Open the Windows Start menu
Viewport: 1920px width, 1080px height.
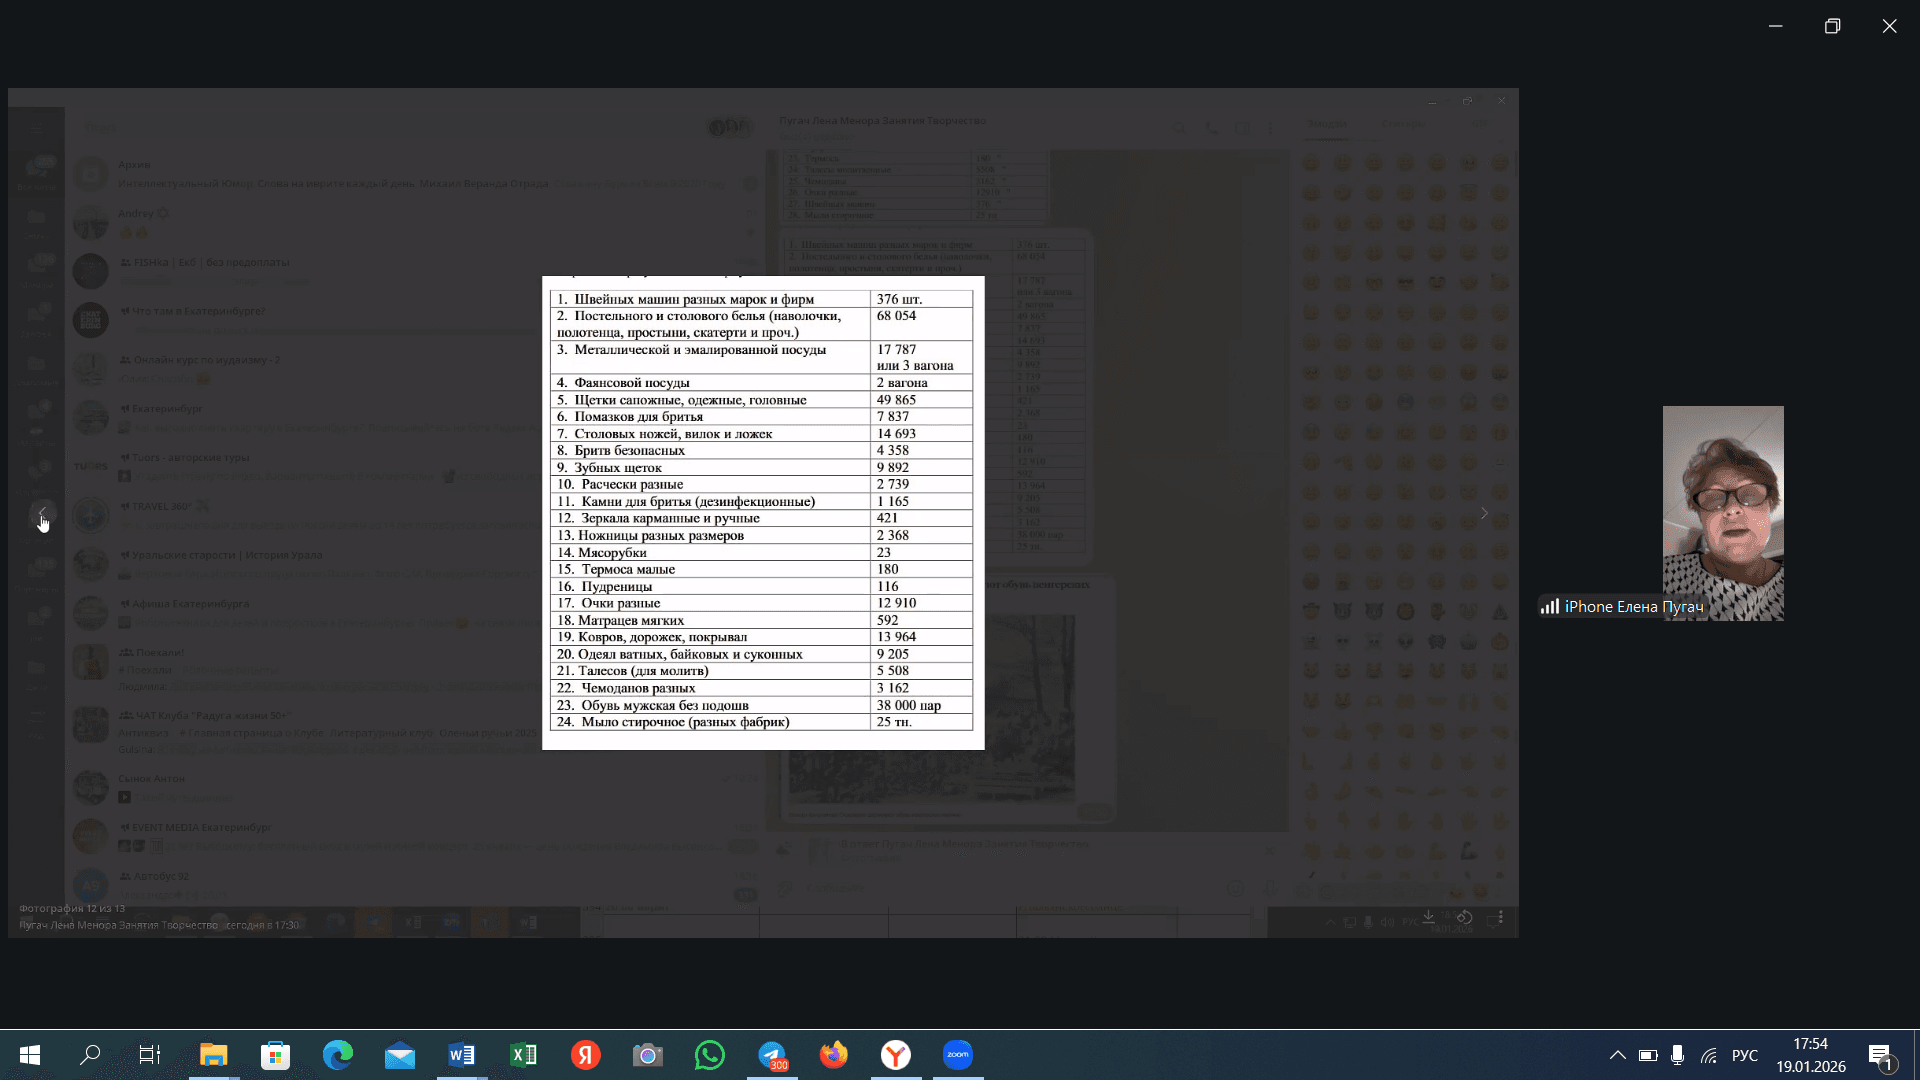pos(30,1055)
